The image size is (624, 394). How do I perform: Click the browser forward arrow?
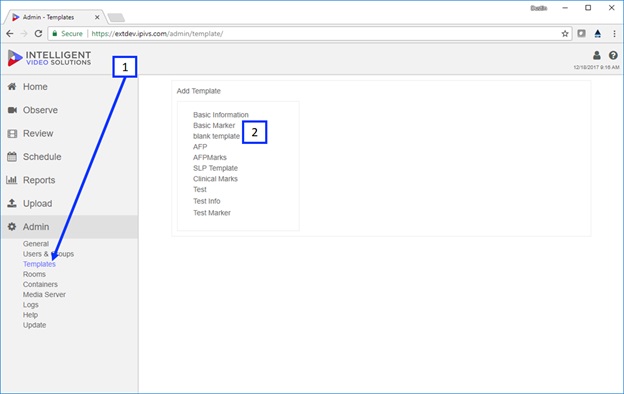point(24,34)
